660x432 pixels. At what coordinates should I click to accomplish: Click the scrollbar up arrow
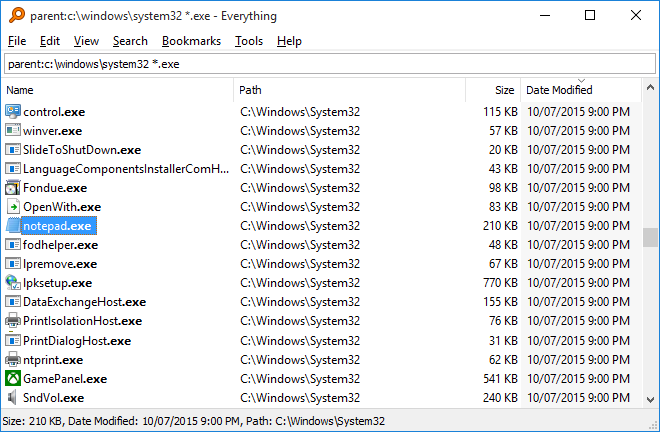650,87
